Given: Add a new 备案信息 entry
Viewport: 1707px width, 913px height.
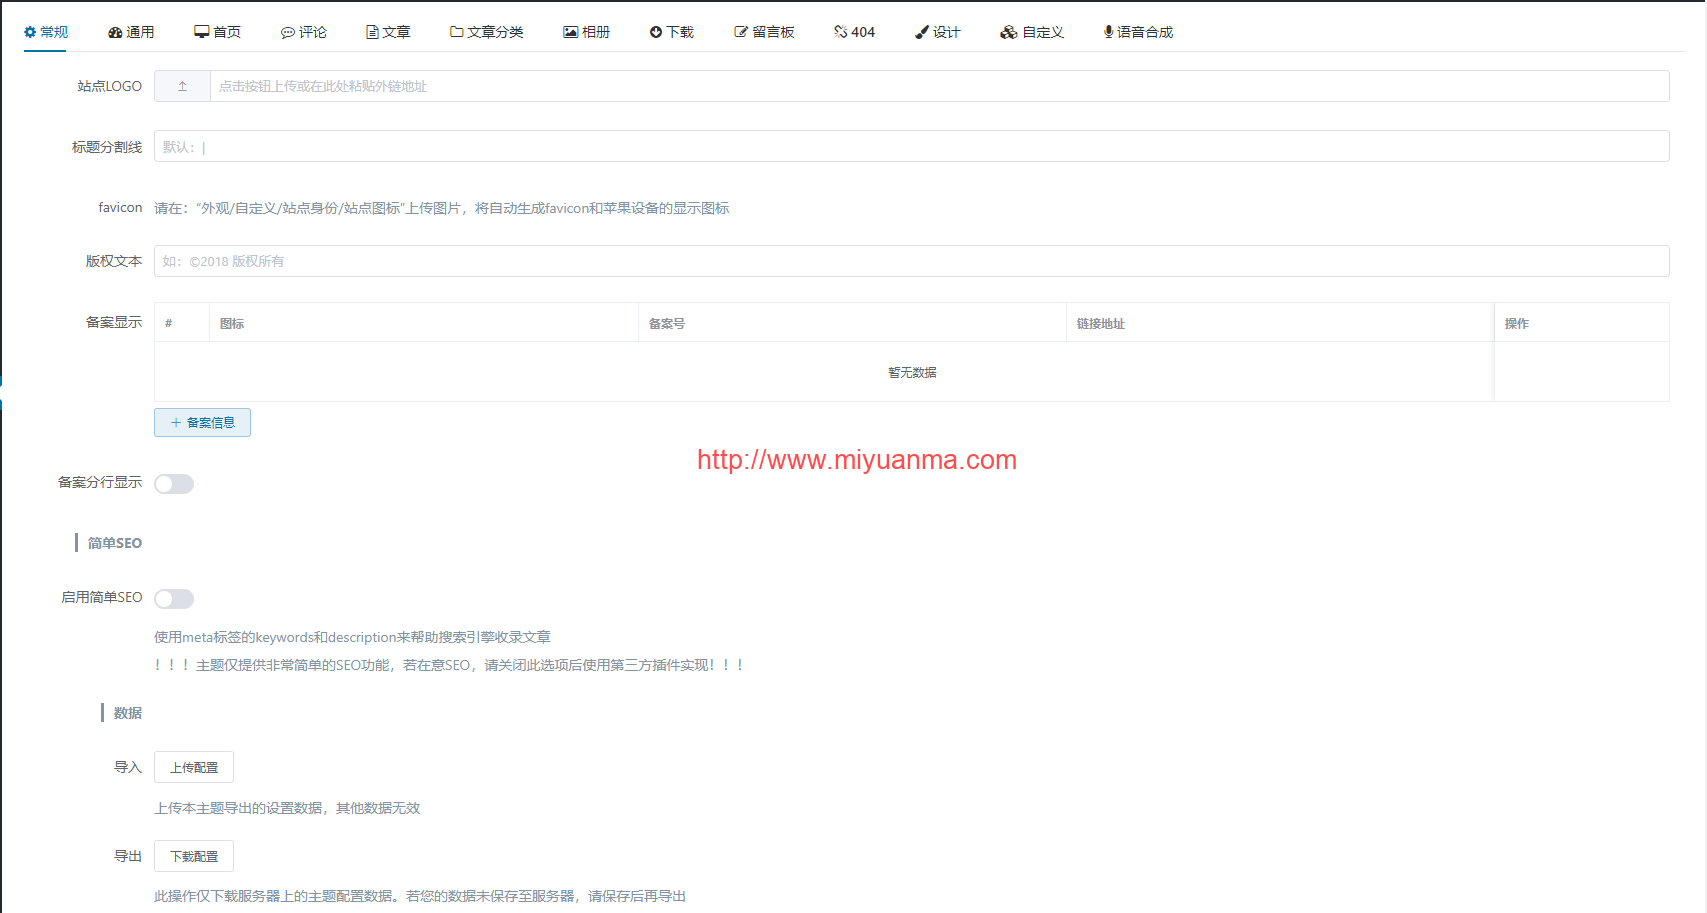Looking at the screenshot, I should pyautogui.click(x=202, y=423).
